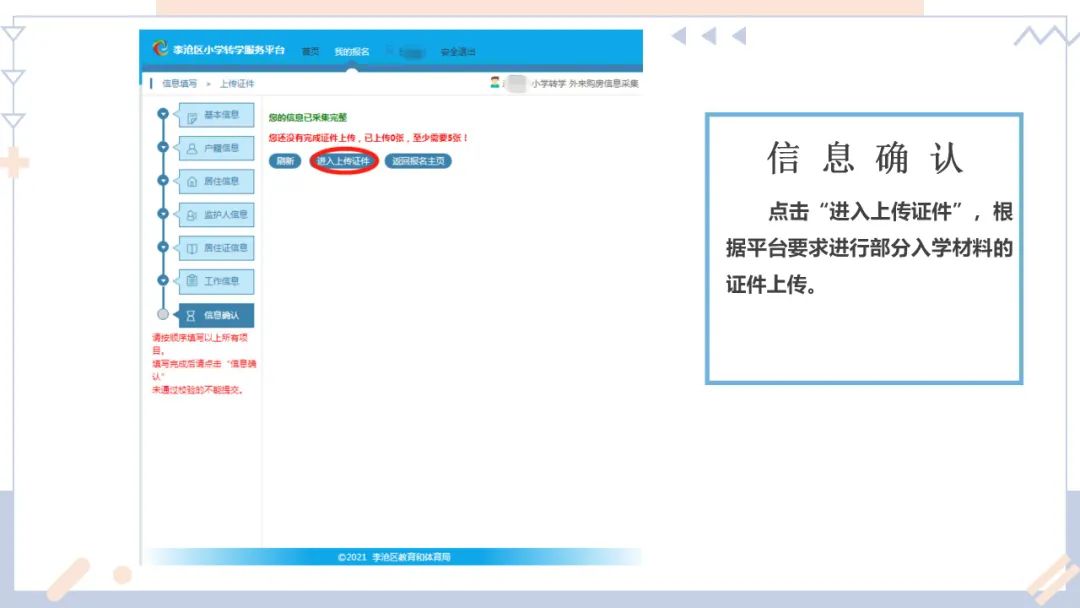Open the 居住证信息 booklet icon
This screenshot has height=608, width=1080.
coord(190,248)
